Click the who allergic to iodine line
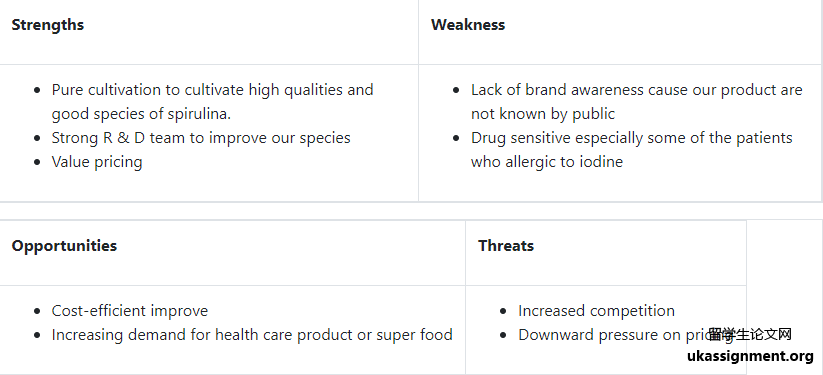The height and width of the screenshot is (375, 823). point(547,162)
